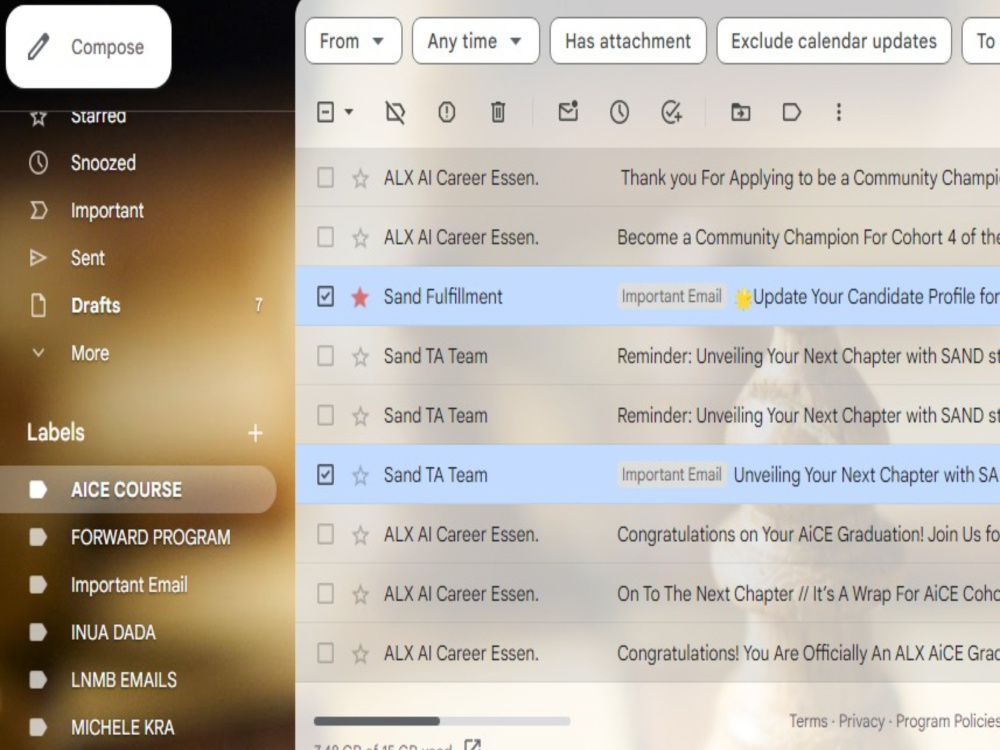Image resolution: width=1000 pixels, height=750 pixels.
Task: Click the Compose pencil icon
Action: point(39,47)
